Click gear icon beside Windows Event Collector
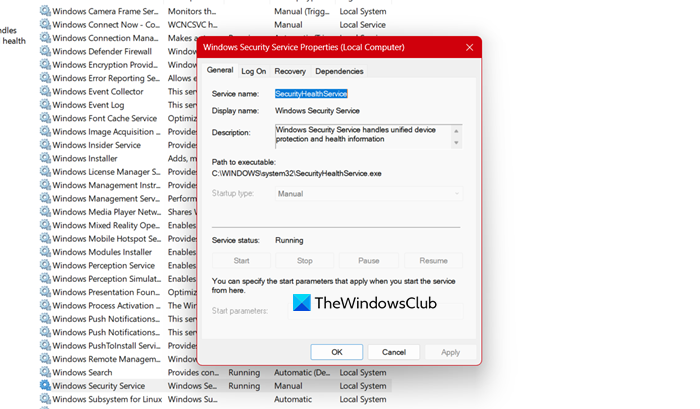The height and width of the screenshot is (409, 700). 45,91
